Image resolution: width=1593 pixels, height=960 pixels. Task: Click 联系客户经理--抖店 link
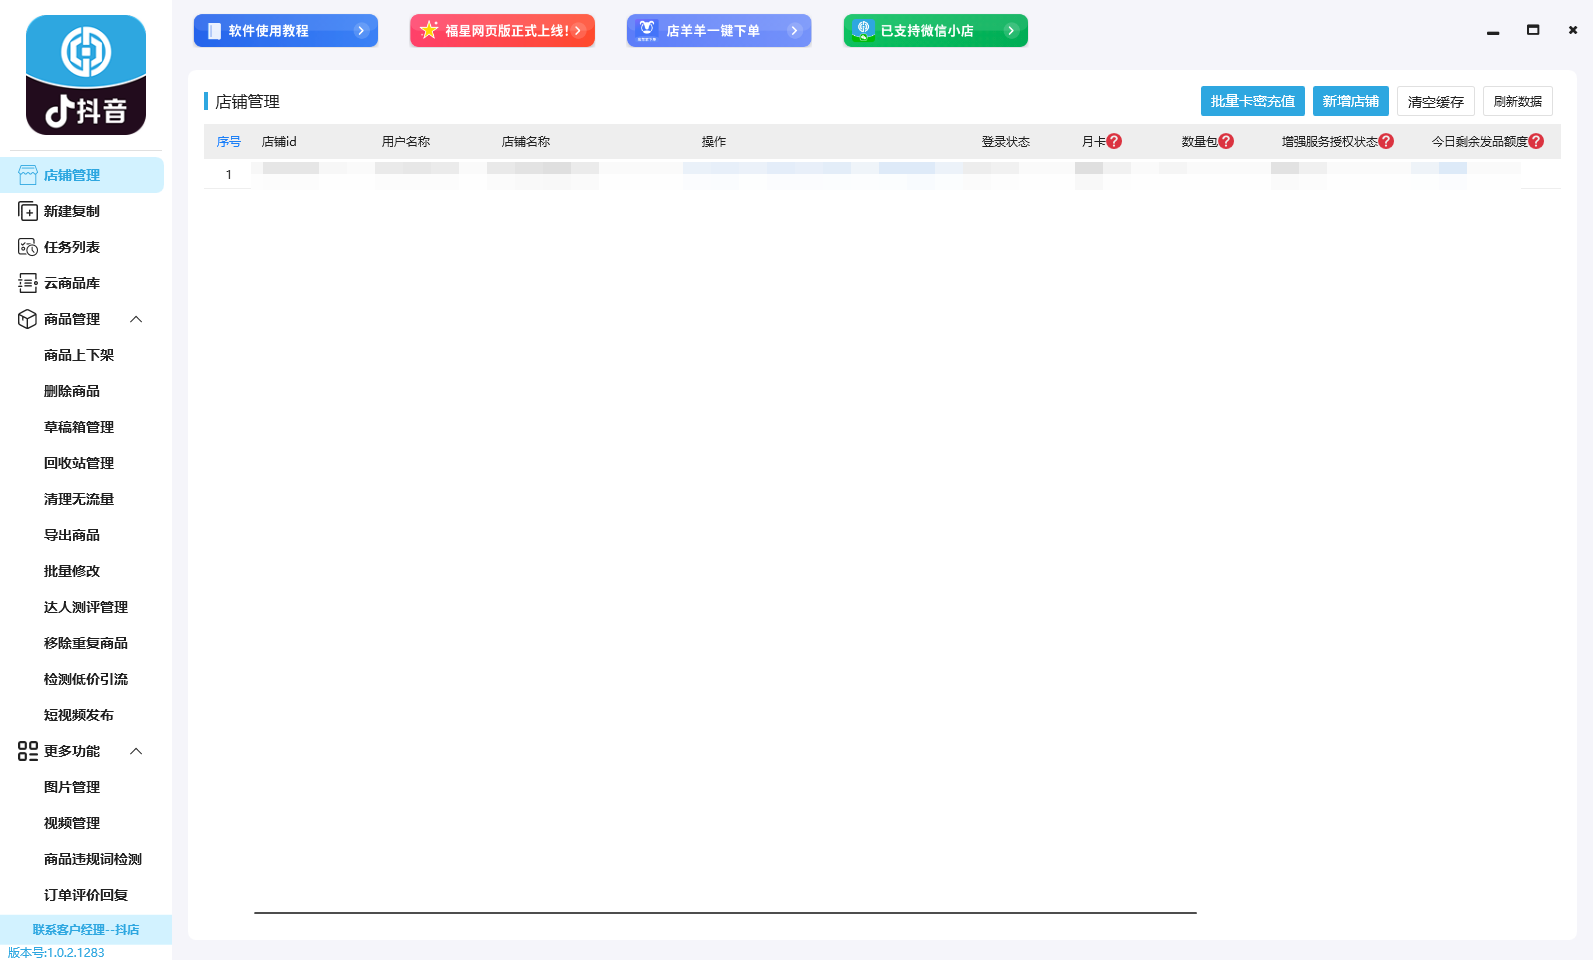pos(86,929)
